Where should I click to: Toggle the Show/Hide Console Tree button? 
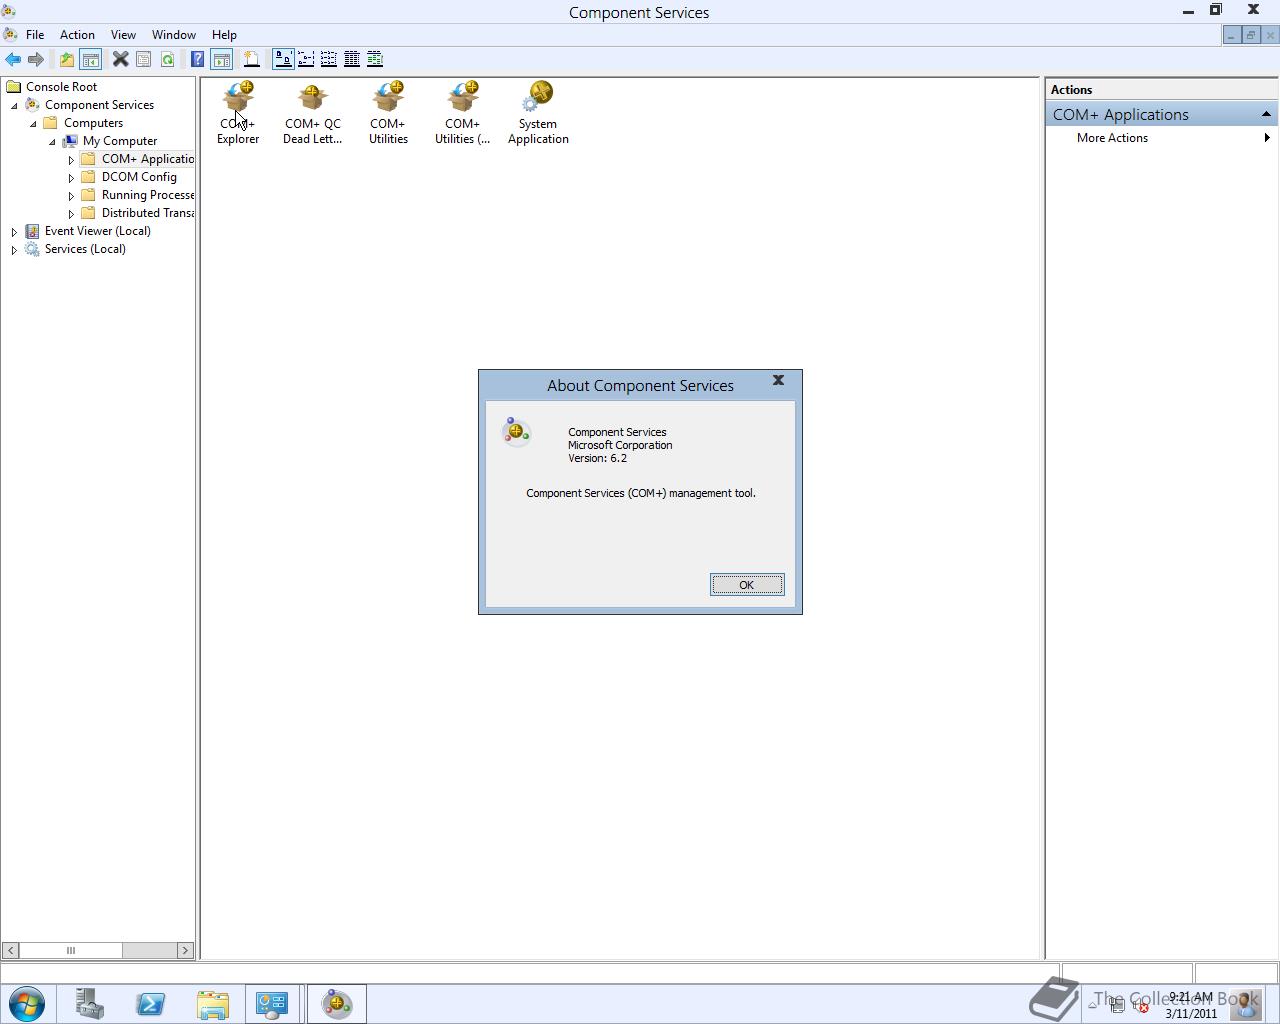click(90, 60)
